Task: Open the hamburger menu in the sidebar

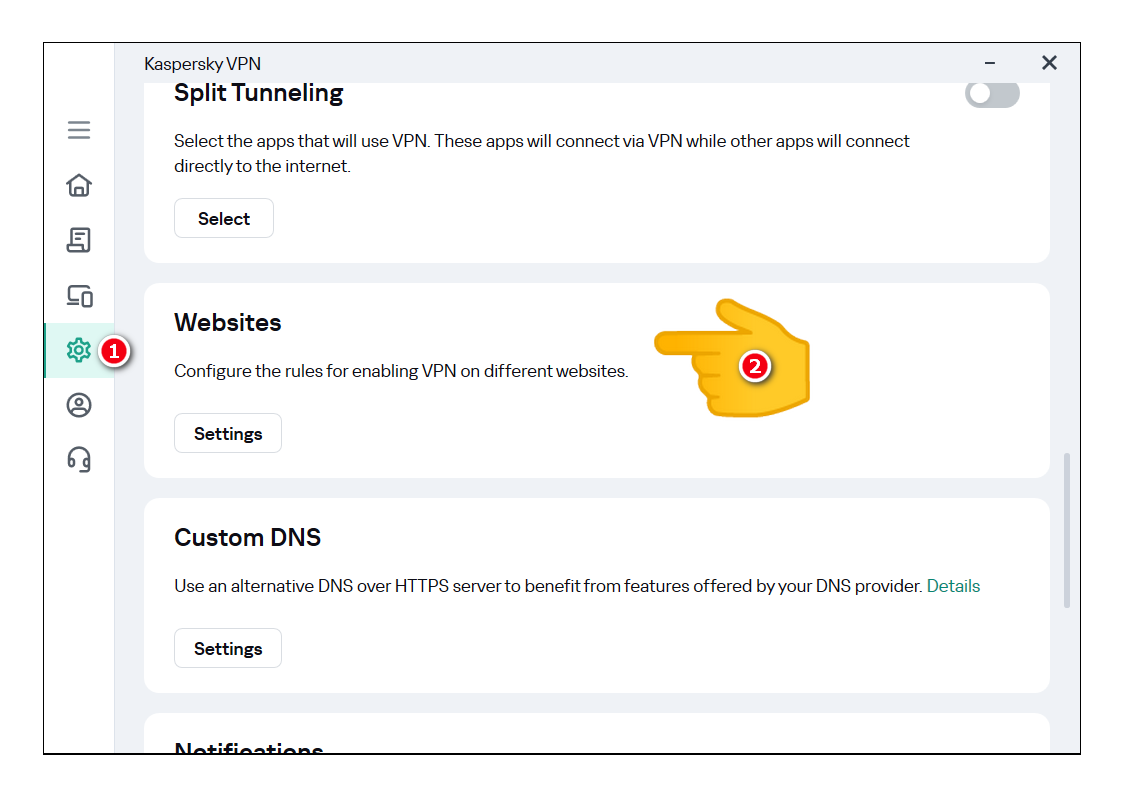Action: point(79,130)
